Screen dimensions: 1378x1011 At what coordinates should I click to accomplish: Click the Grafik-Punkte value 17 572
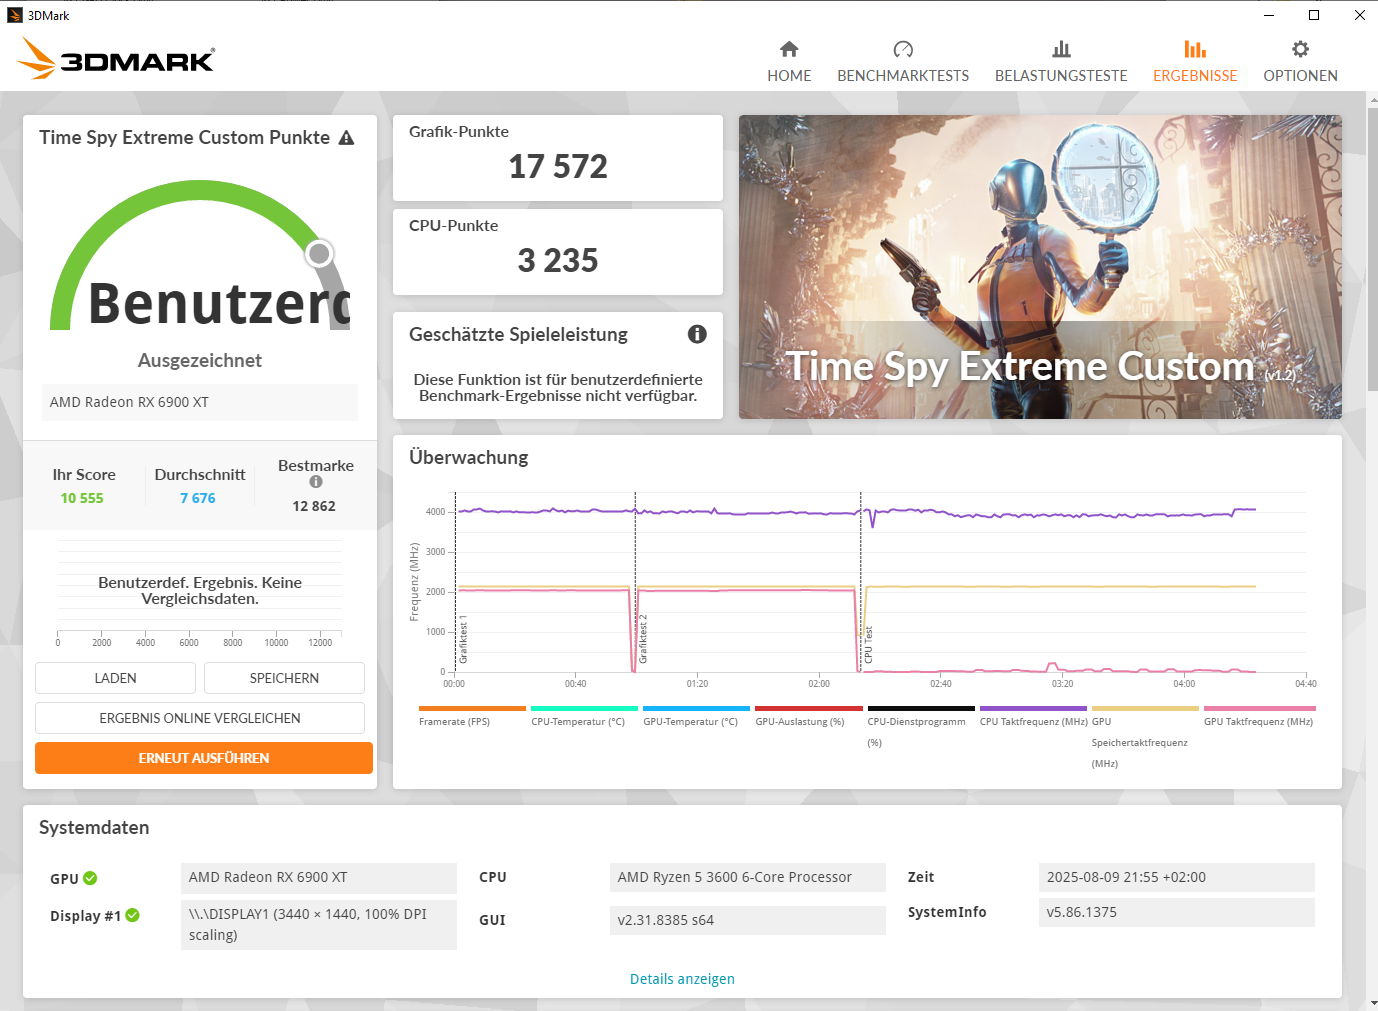pos(558,166)
